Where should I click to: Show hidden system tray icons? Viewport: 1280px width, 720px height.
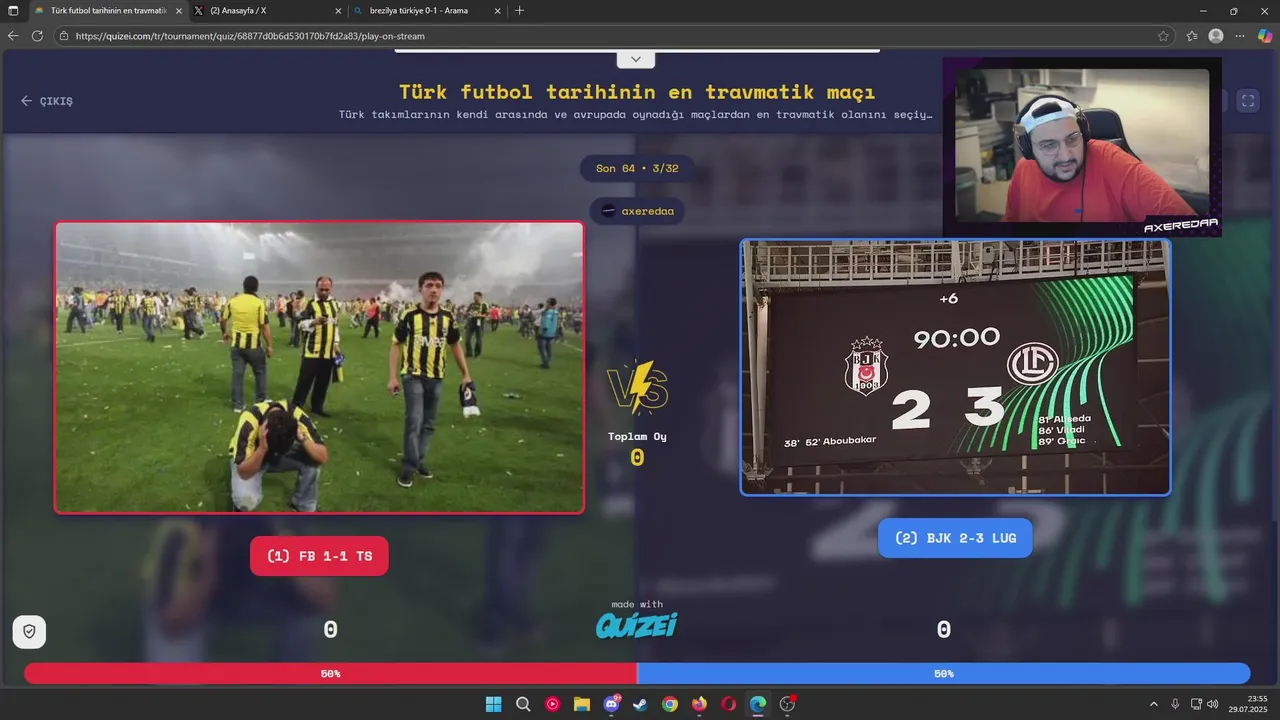[1153, 704]
